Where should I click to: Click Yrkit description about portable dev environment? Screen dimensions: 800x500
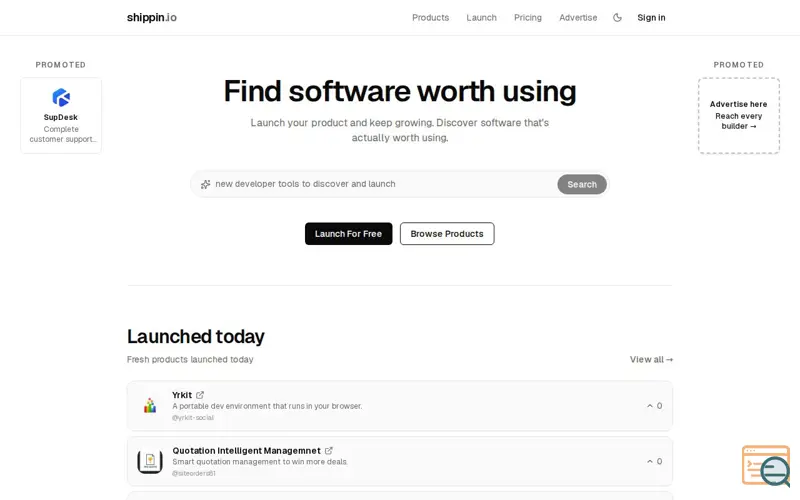pos(267,406)
